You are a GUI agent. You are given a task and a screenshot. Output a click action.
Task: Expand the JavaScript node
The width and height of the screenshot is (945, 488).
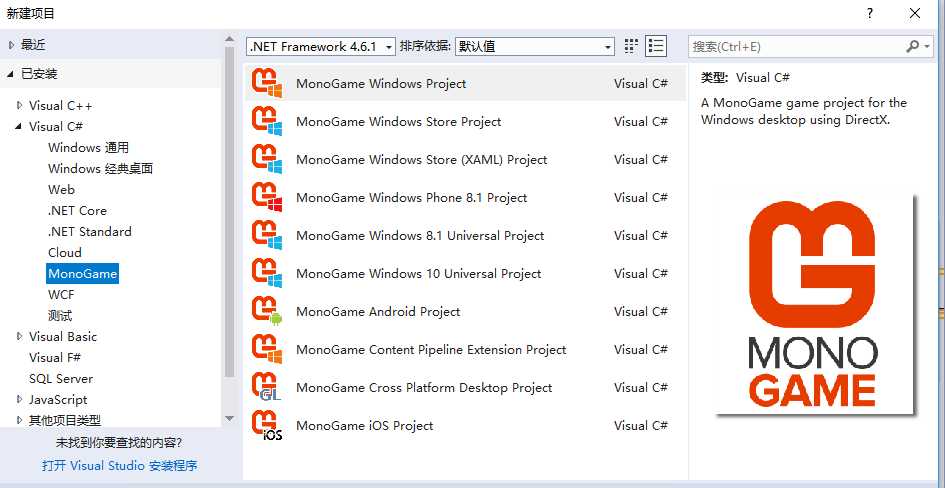19,399
